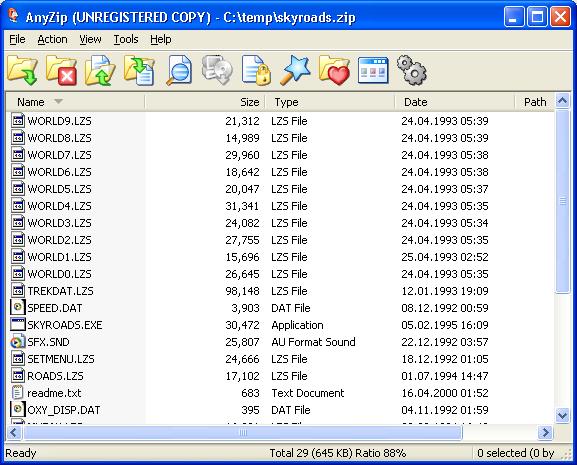
Task: Select file name WORLD2.LZS
Action: click(60, 240)
